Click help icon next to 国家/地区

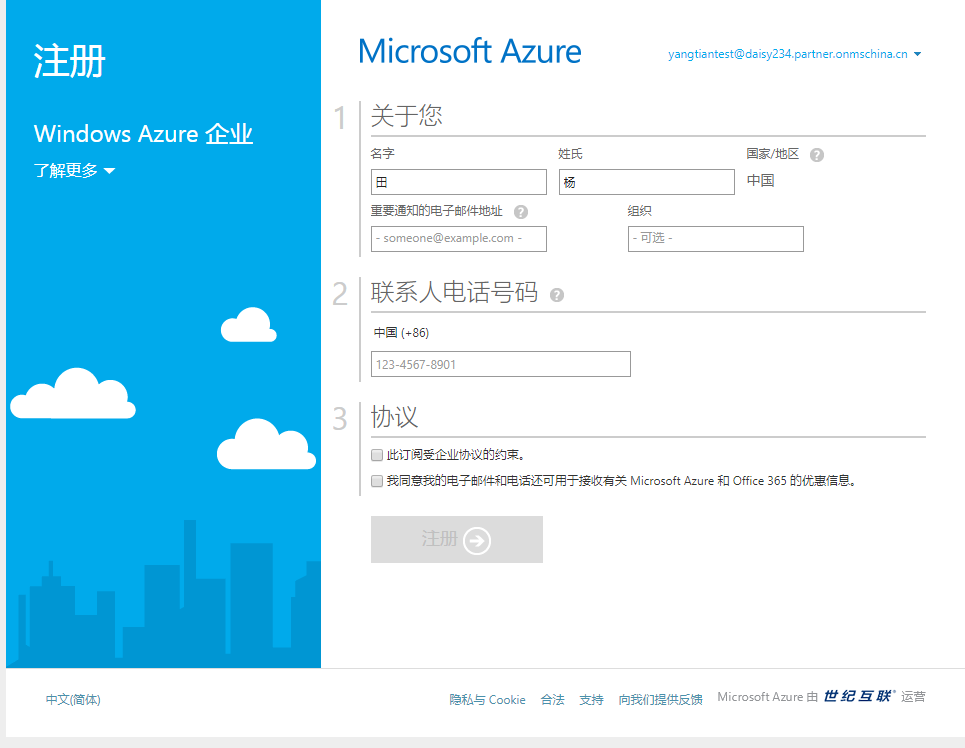coord(817,155)
